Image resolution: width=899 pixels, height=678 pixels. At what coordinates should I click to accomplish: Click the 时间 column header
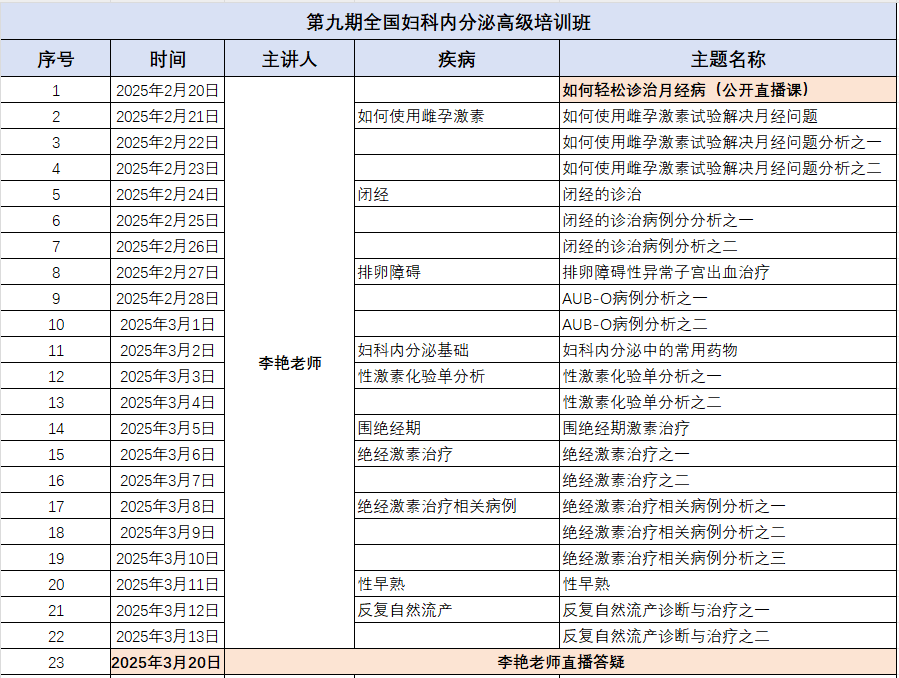tap(167, 58)
